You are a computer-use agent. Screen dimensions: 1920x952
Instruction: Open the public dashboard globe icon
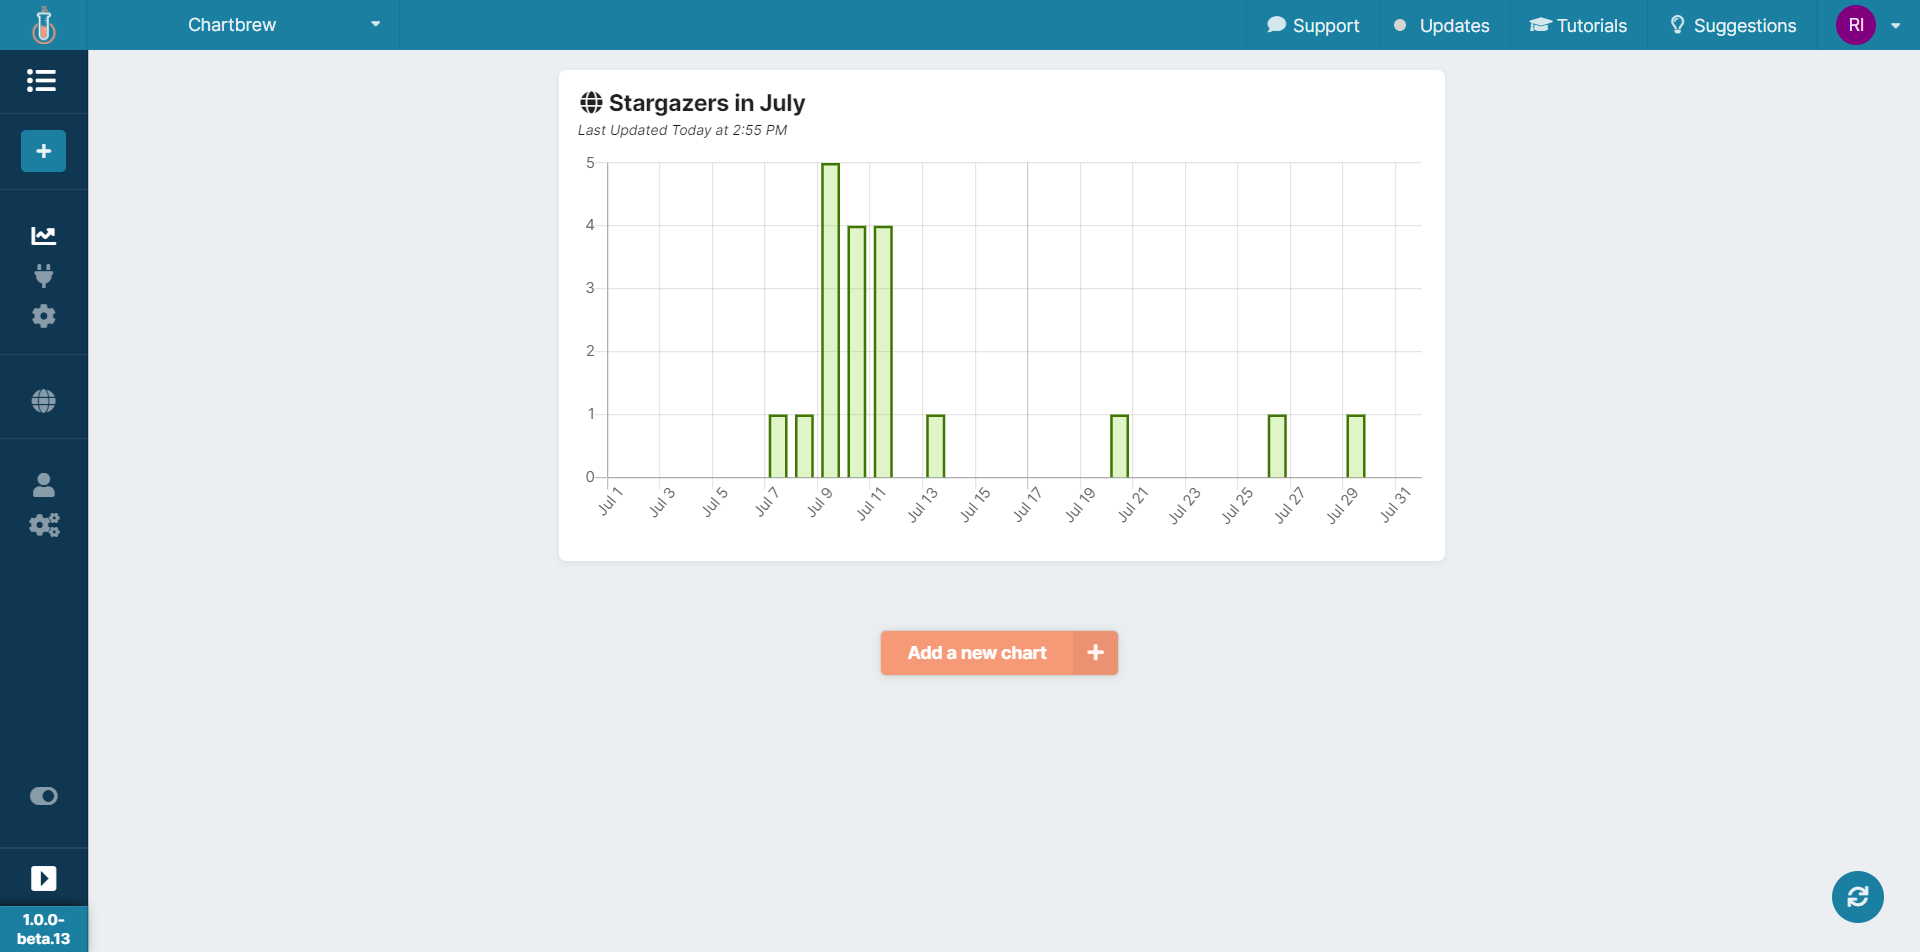coord(43,399)
